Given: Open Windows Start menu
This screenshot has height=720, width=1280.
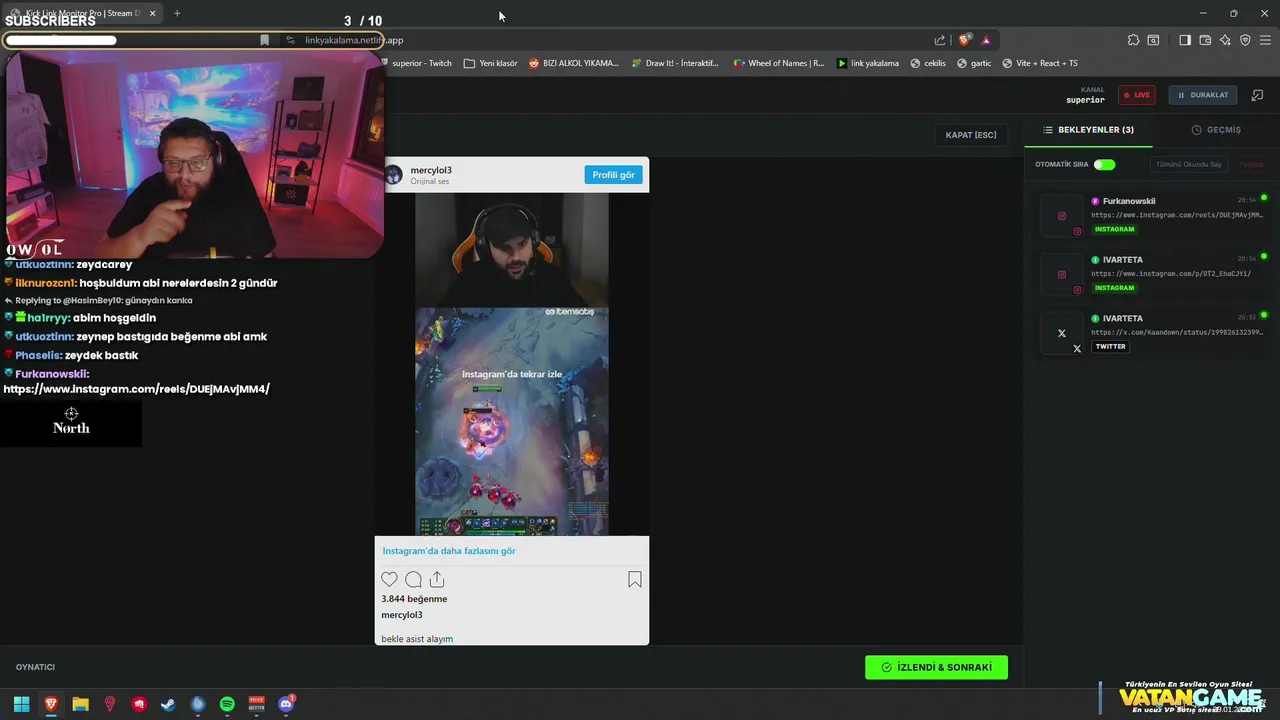Looking at the screenshot, I should pyautogui.click(x=21, y=704).
